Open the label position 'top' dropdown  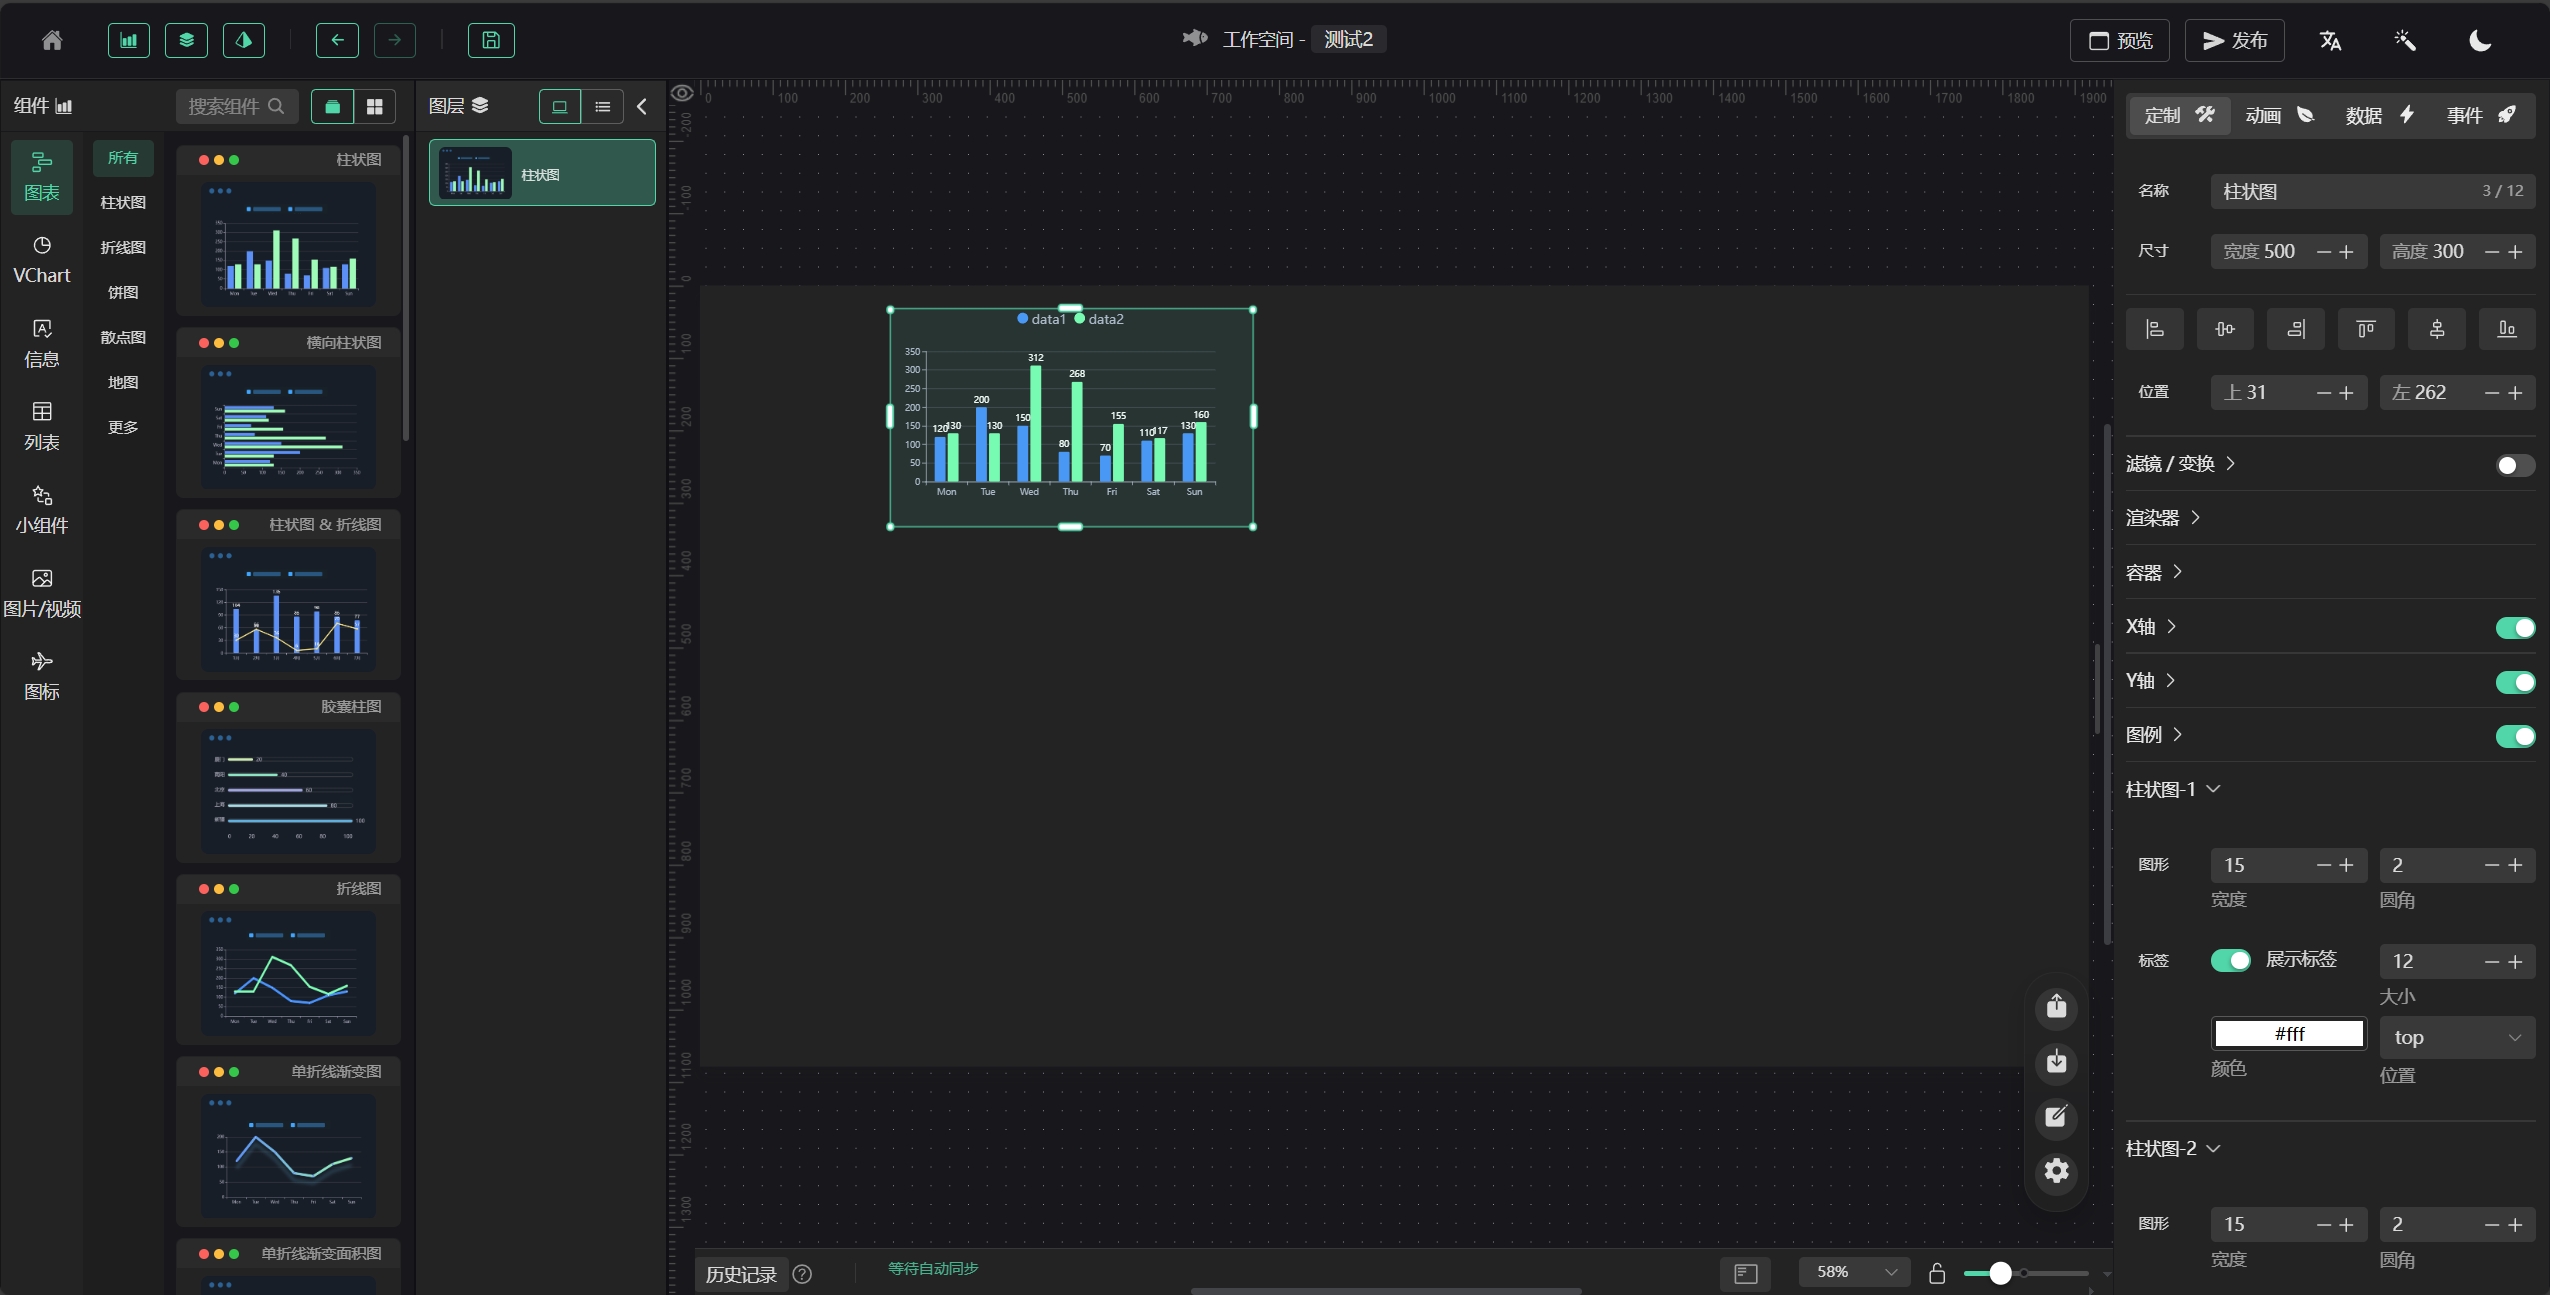[x=2456, y=1038]
